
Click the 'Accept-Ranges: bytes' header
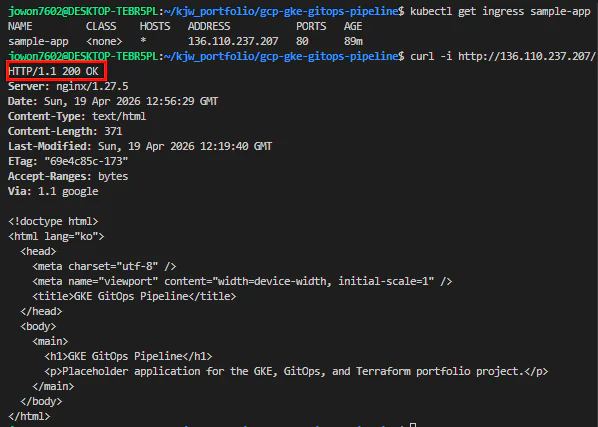coord(68,176)
